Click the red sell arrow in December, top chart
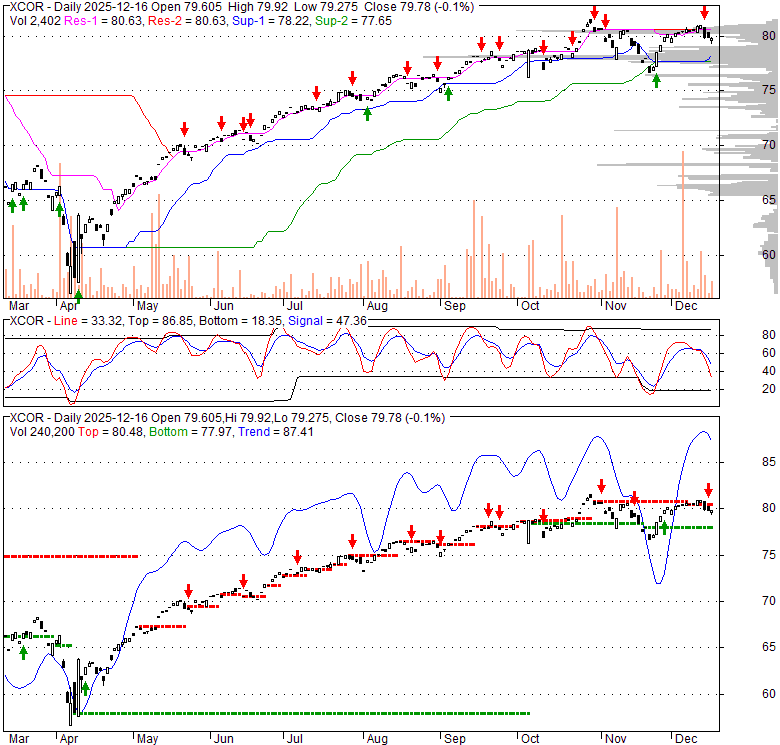The image size is (780, 745). [704, 12]
